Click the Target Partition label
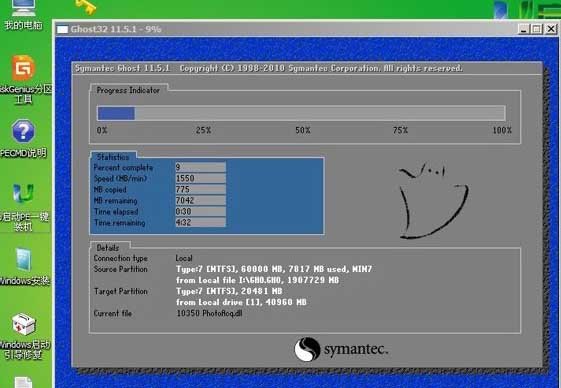 tap(121, 291)
